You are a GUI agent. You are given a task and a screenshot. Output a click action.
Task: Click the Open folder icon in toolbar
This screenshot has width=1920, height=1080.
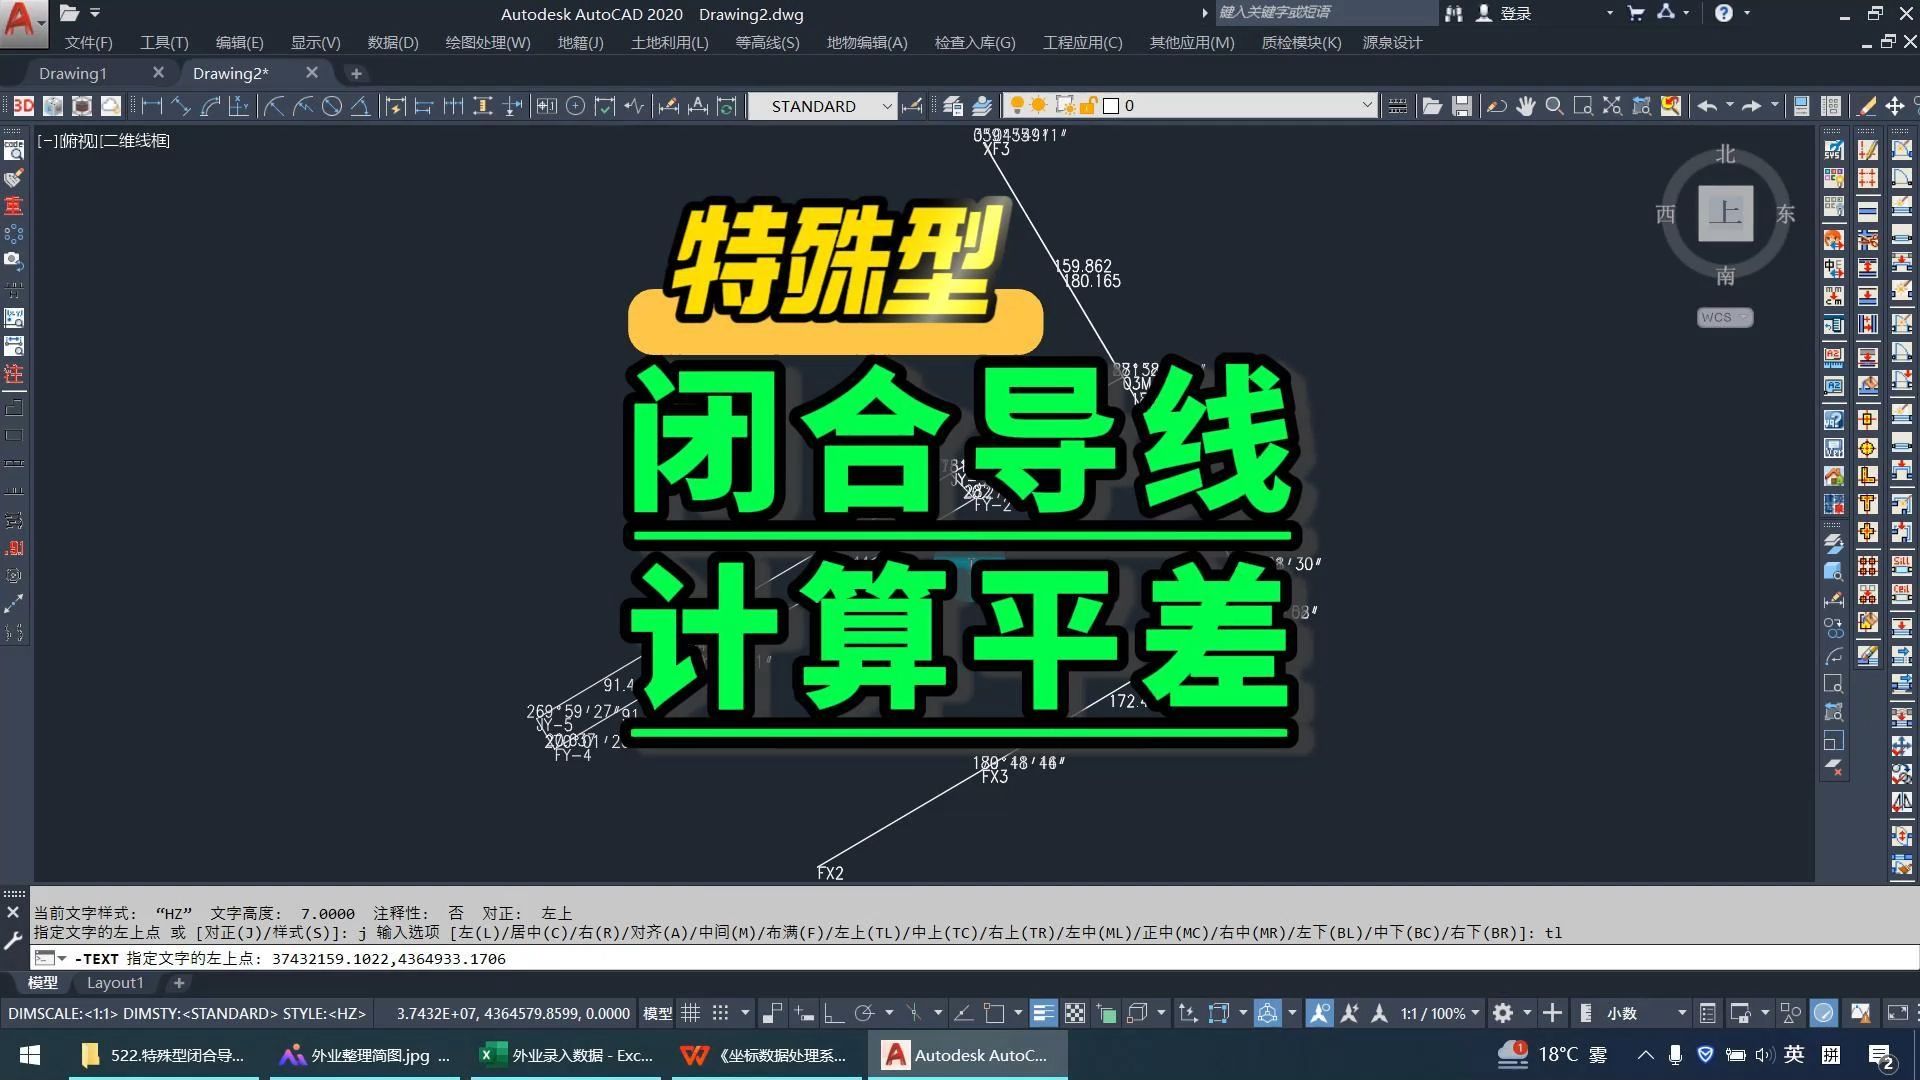(x=1432, y=106)
